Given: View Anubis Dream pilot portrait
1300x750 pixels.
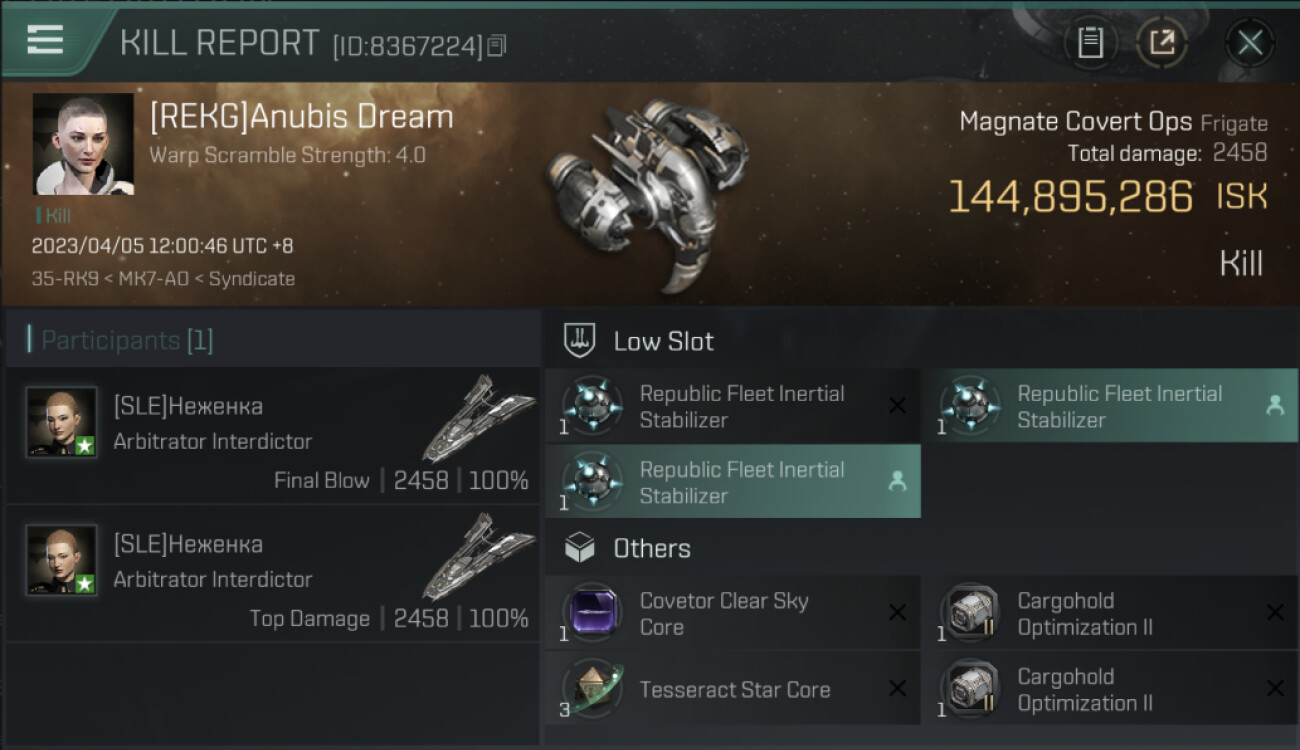Looking at the screenshot, I should tap(83, 144).
